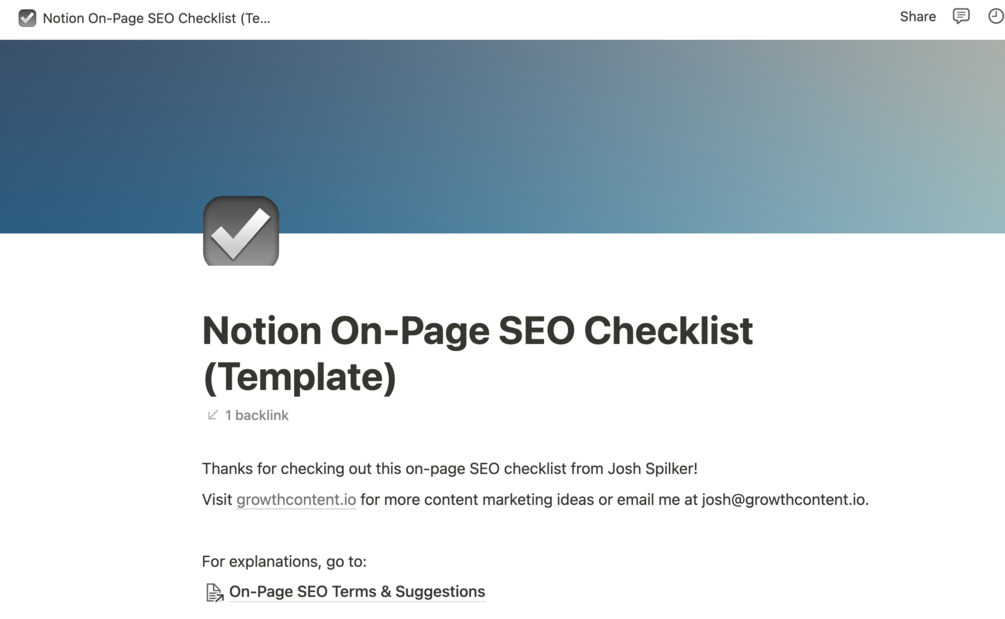Click the first line of the main page heading
Viewport: 1005px width, 619px height.
click(477, 331)
